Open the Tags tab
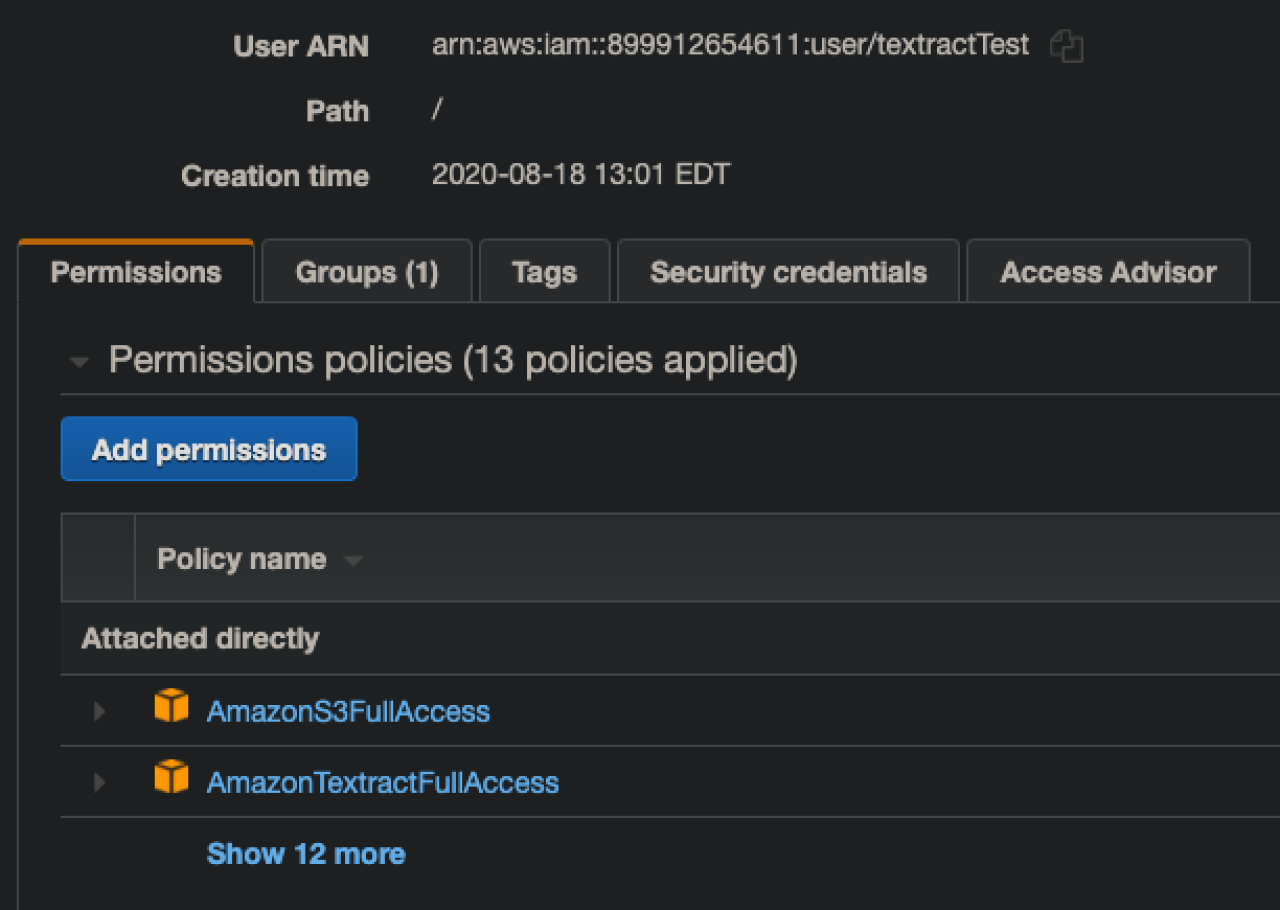The image size is (1280, 910). click(x=544, y=272)
